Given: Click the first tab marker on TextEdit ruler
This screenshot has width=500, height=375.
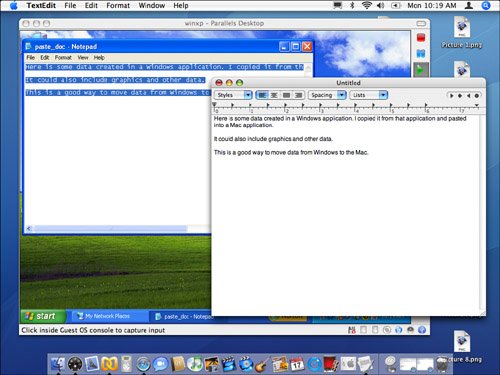Looking at the screenshot, I should pos(232,106).
